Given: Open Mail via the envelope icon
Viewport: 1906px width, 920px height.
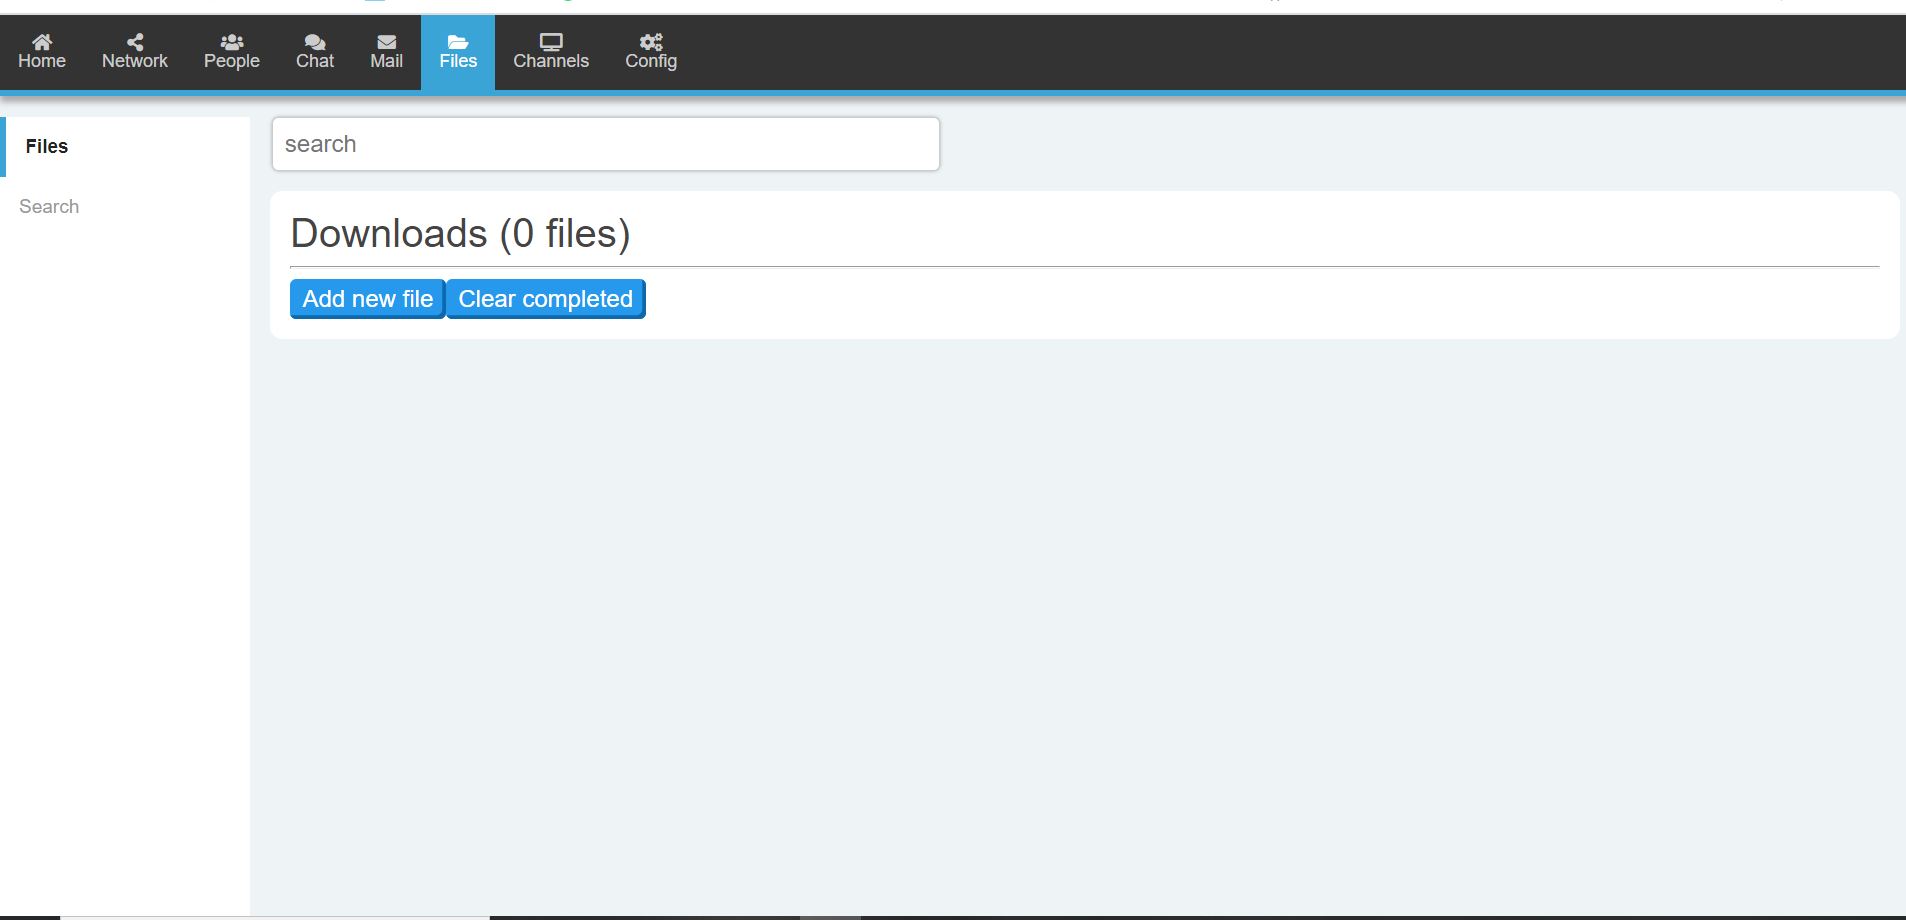Looking at the screenshot, I should (386, 41).
